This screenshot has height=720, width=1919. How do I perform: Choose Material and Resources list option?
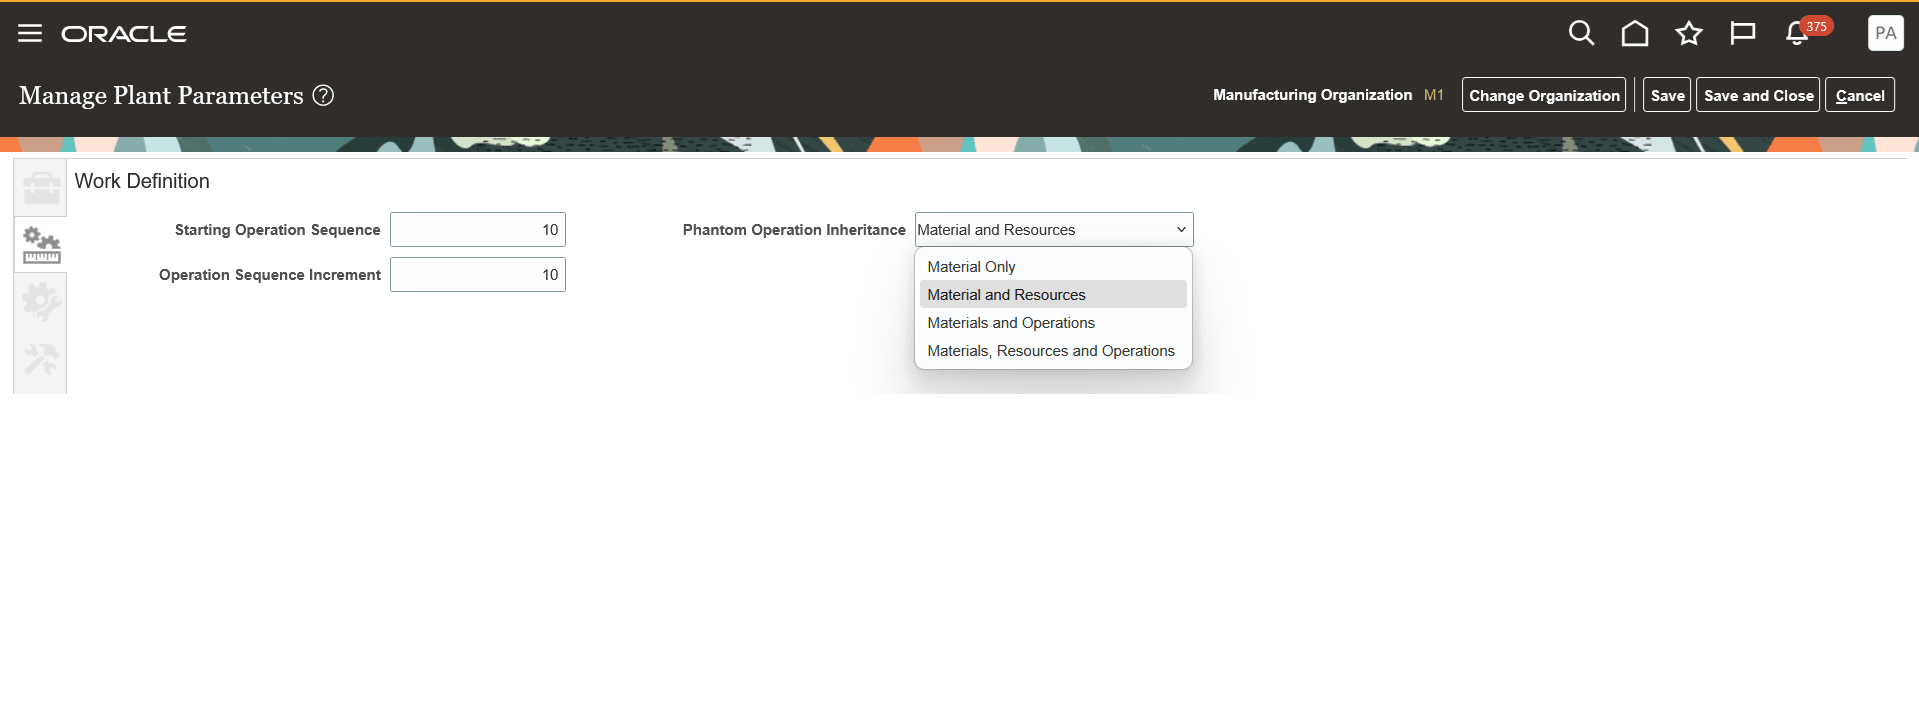[1053, 295]
